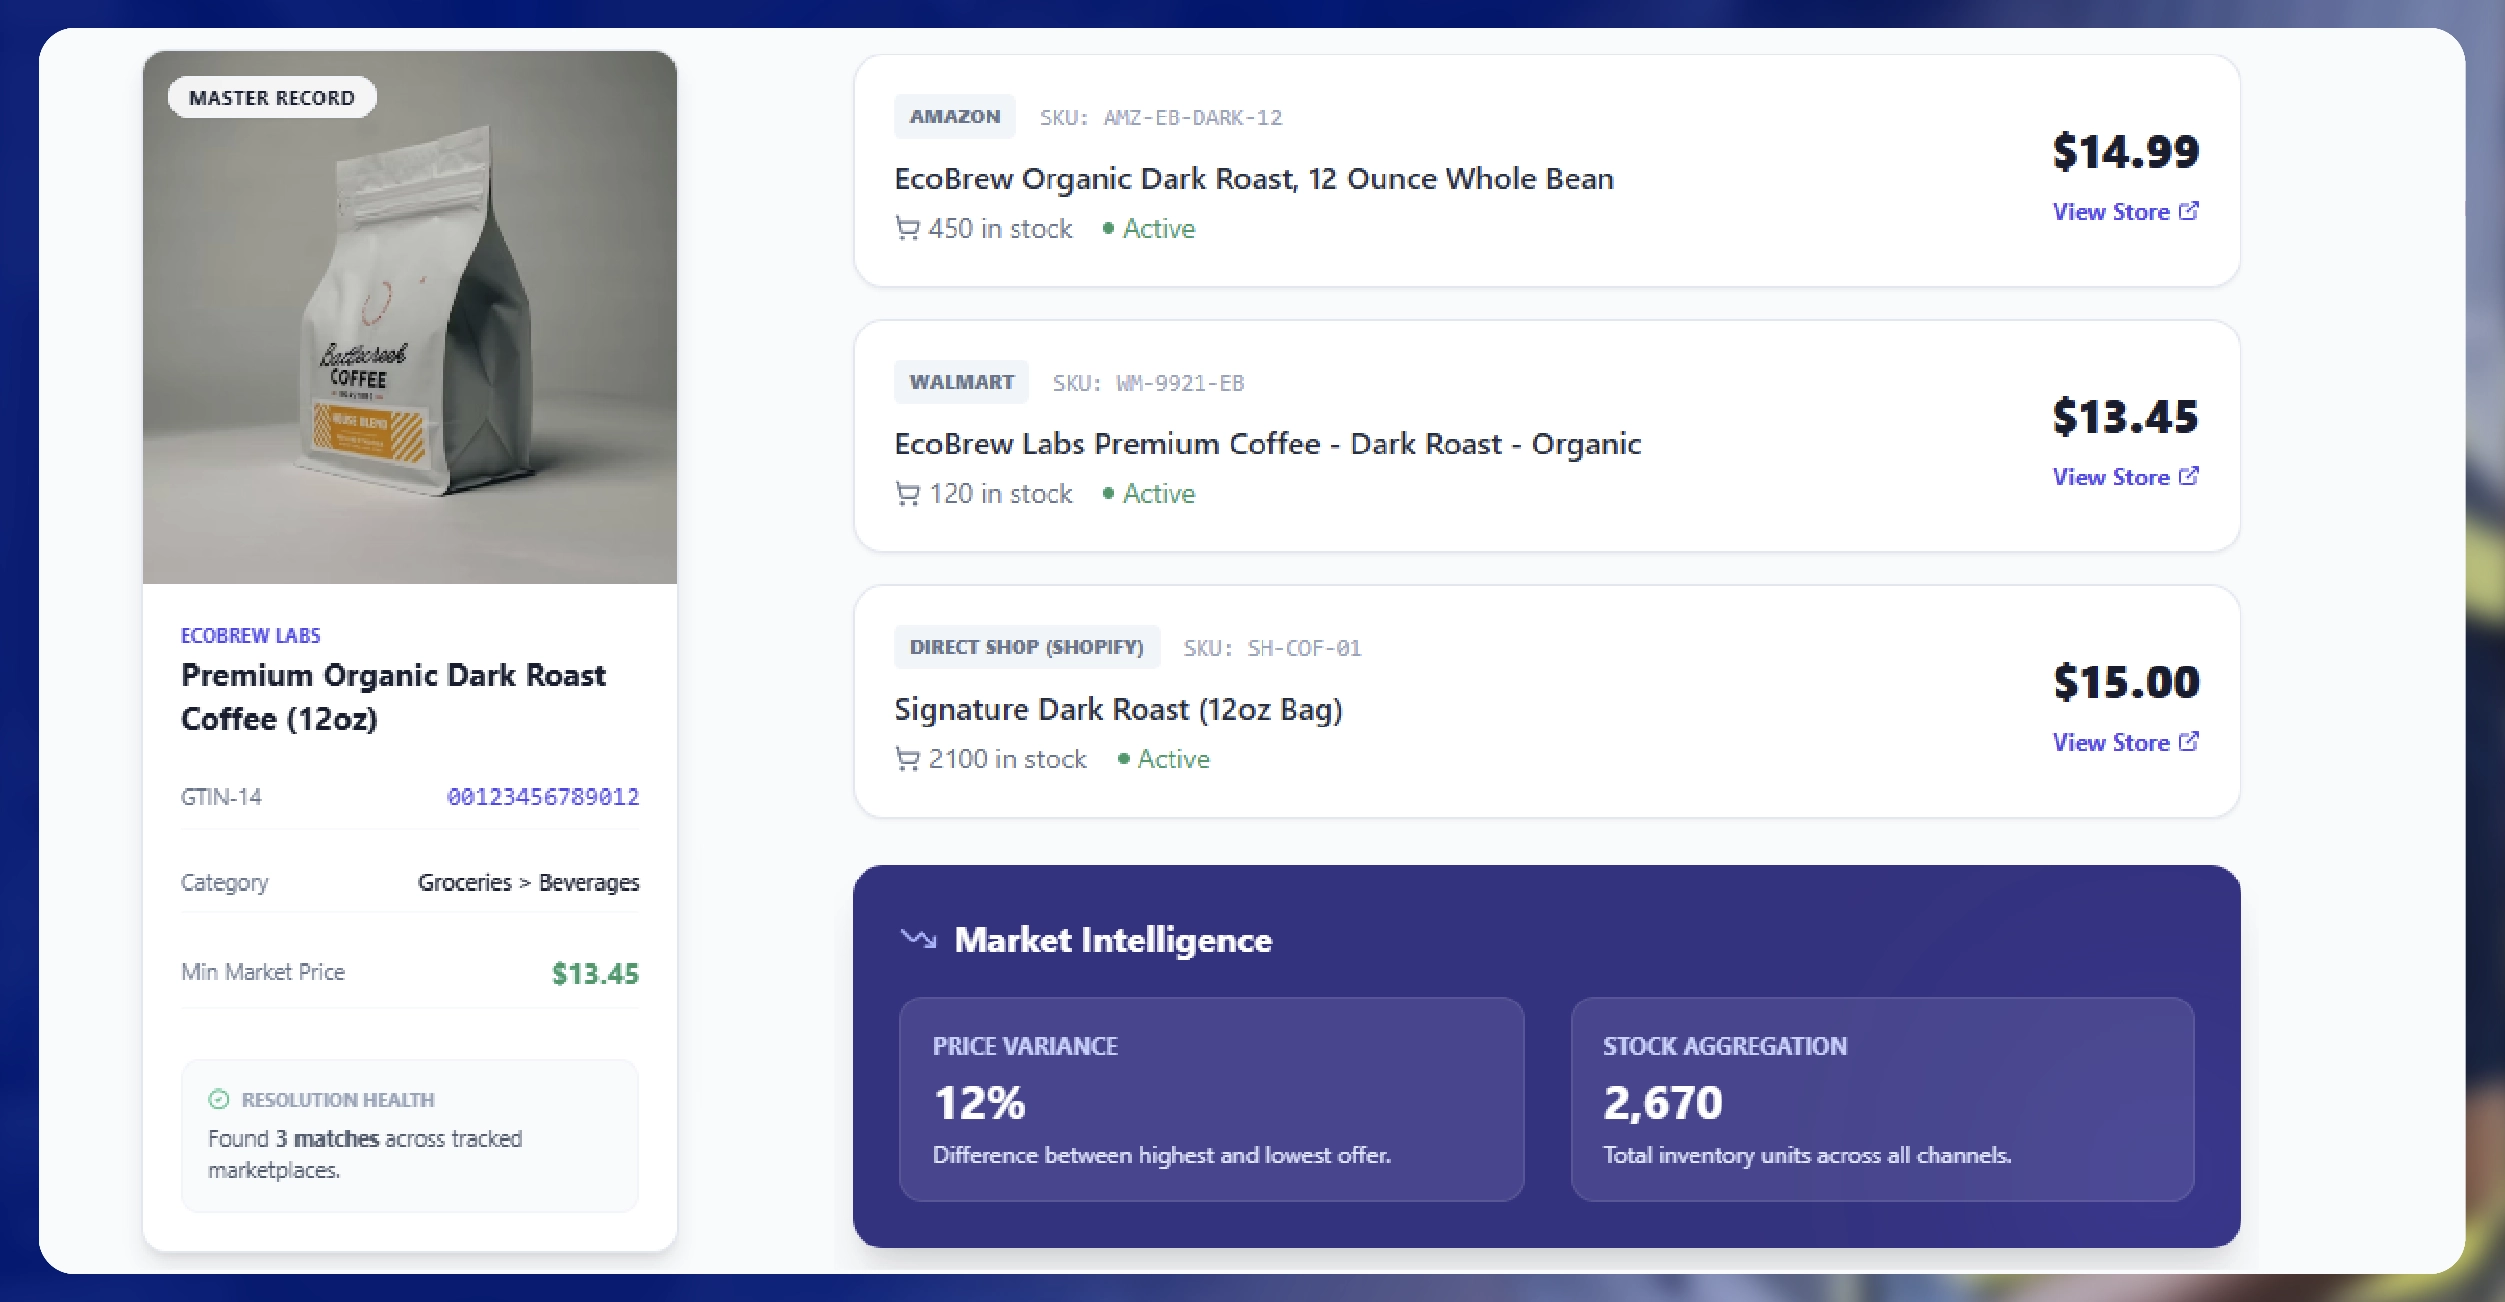Click the external link icon on Amazon listing
Image resolution: width=2505 pixels, height=1302 pixels.
(2189, 211)
